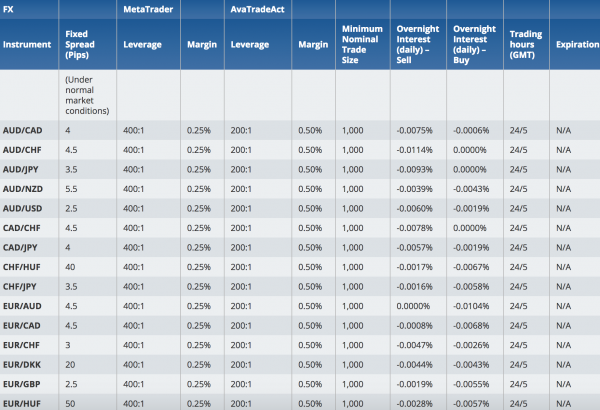Click the -0.0104% buy interest for EUR/AUD
The width and height of the screenshot is (600, 410).
click(x=471, y=306)
